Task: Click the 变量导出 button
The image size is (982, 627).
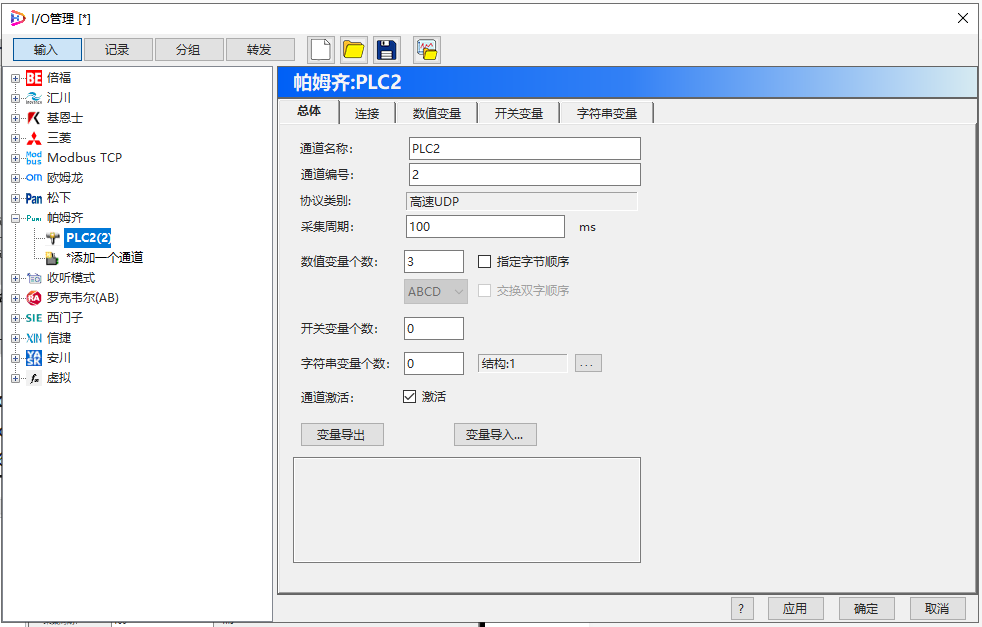Action: coord(342,434)
